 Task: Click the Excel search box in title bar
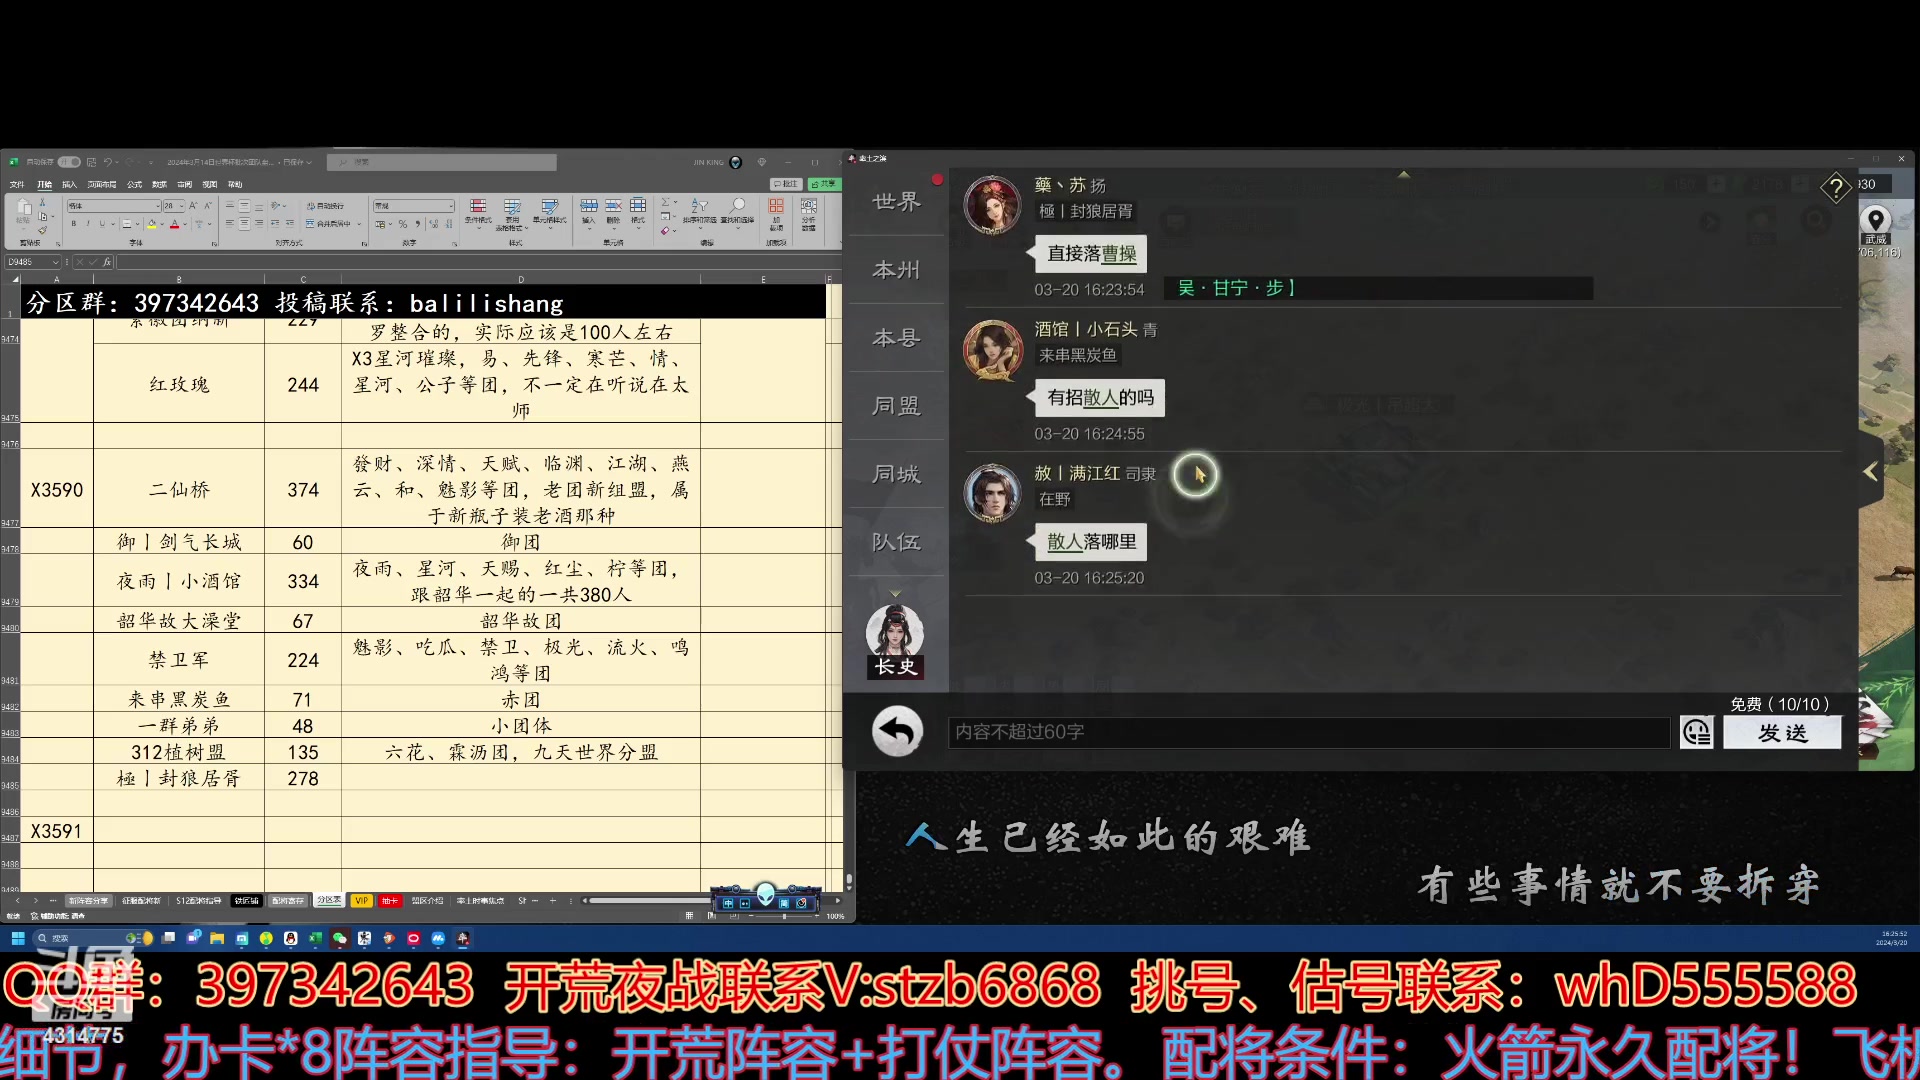click(x=442, y=162)
